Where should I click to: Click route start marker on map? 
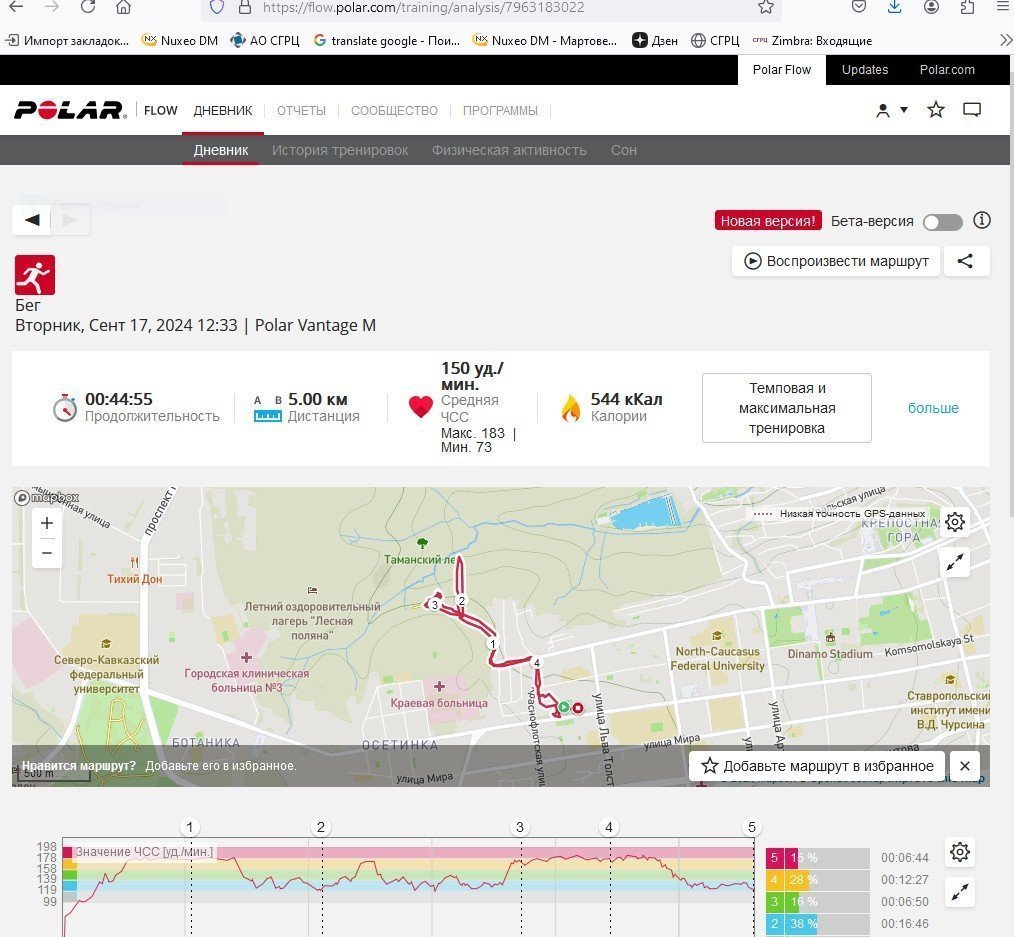(x=564, y=707)
